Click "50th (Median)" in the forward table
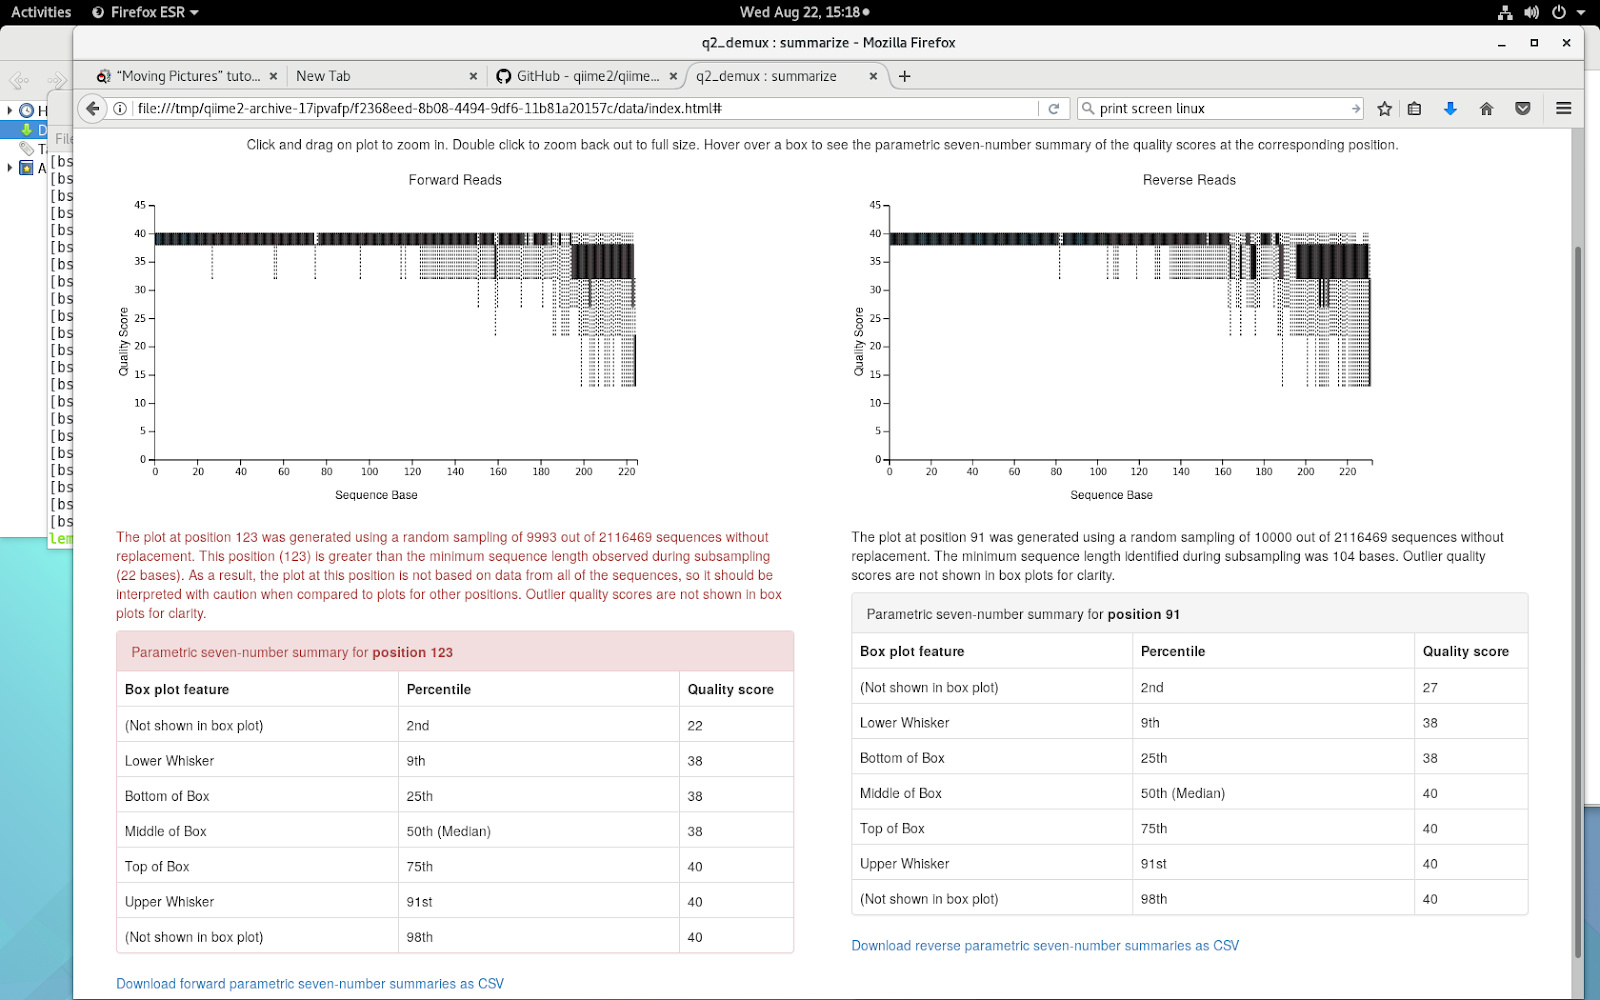This screenshot has width=1600, height=1000. coord(448,831)
